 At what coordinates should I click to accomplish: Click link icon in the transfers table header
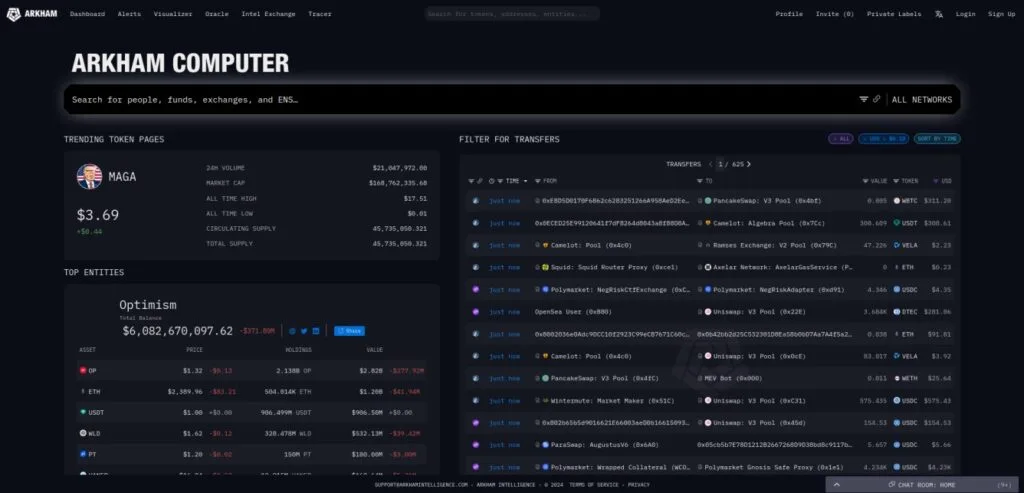click(x=479, y=181)
